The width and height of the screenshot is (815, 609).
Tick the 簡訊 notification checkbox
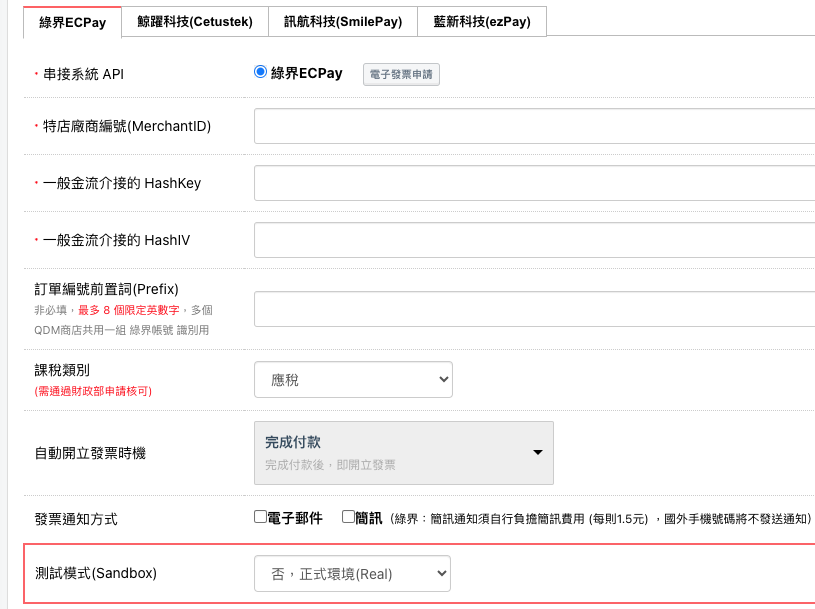coord(348,517)
